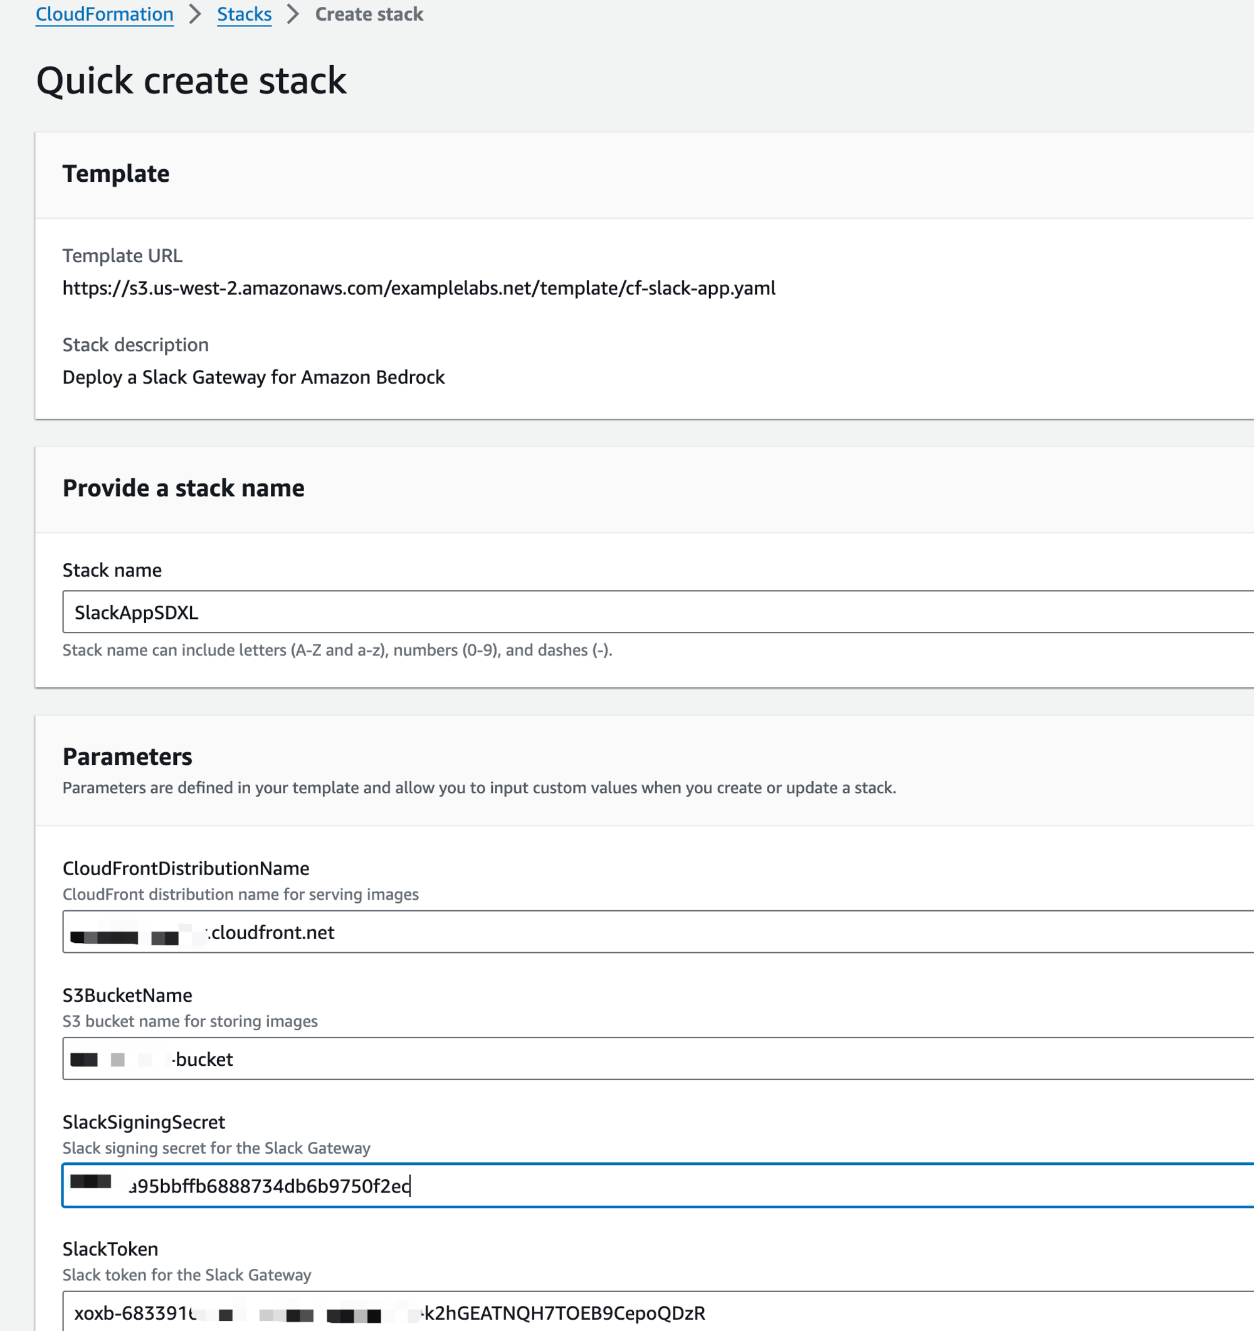The width and height of the screenshot is (1254, 1331).
Task: Click the SlackSigningSecret input field
Action: click(x=658, y=1186)
